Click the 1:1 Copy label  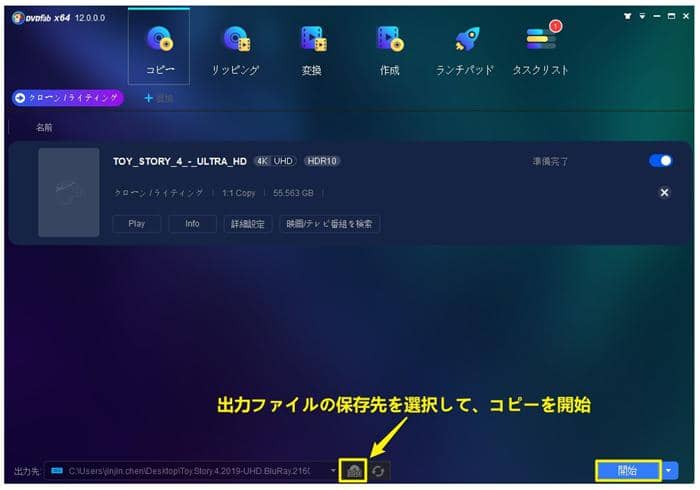point(238,193)
